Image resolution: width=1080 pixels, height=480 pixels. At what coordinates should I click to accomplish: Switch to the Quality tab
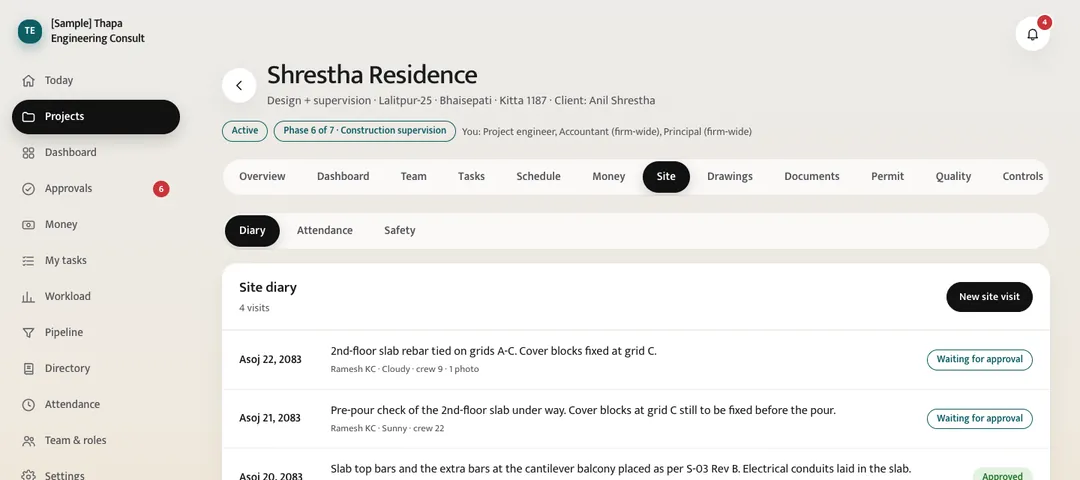pos(953,176)
